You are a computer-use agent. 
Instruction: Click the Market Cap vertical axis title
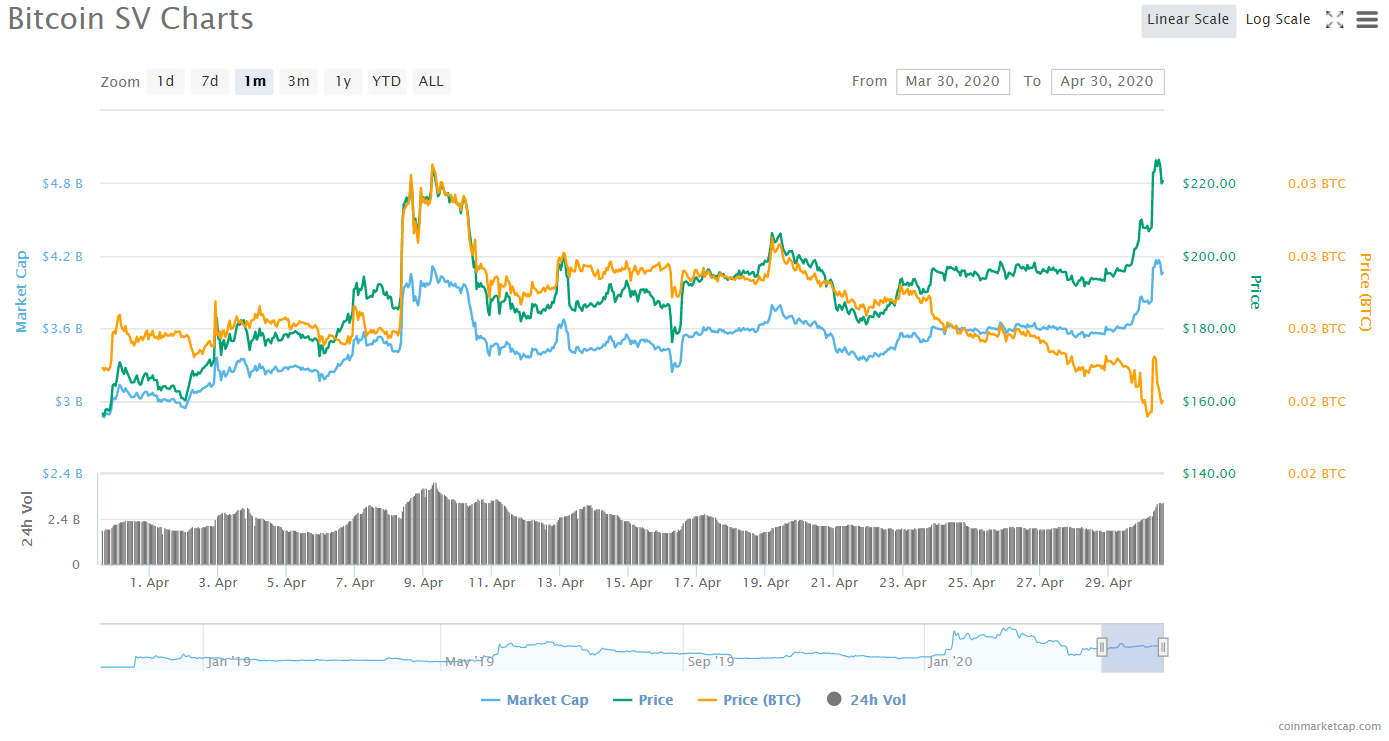[22, 290]
